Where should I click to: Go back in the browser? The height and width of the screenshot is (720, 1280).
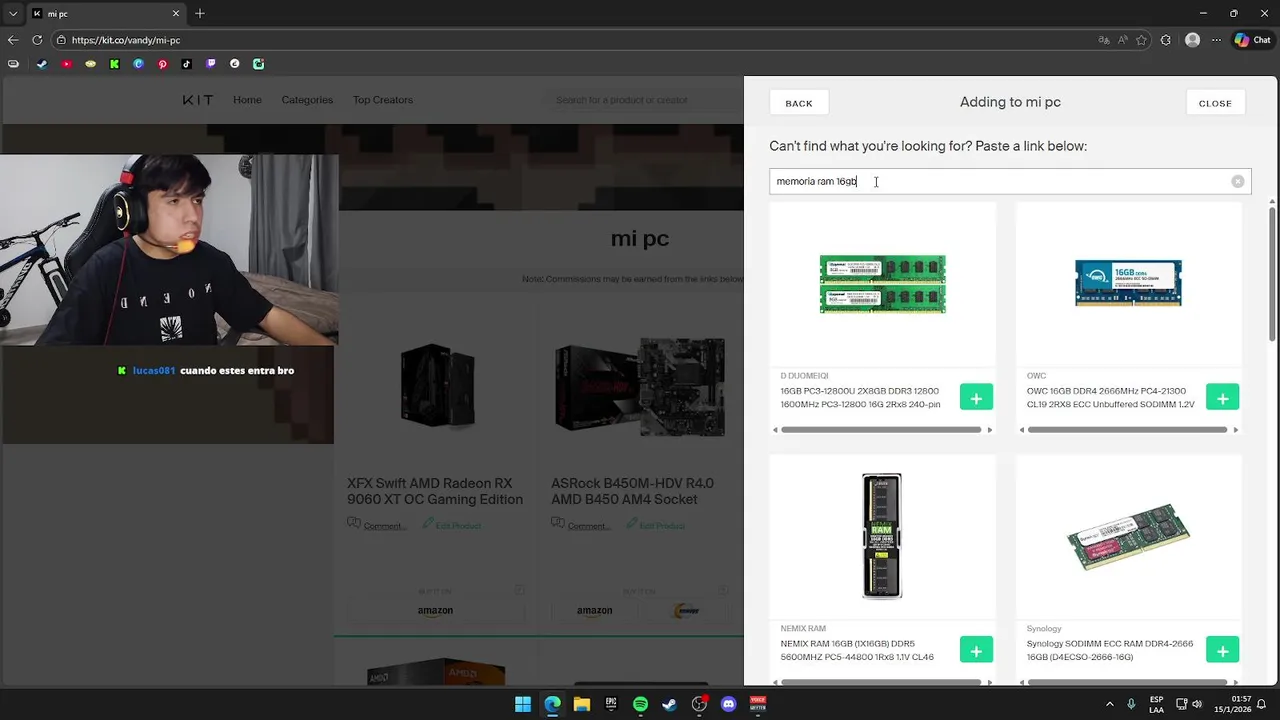(13, 40)
